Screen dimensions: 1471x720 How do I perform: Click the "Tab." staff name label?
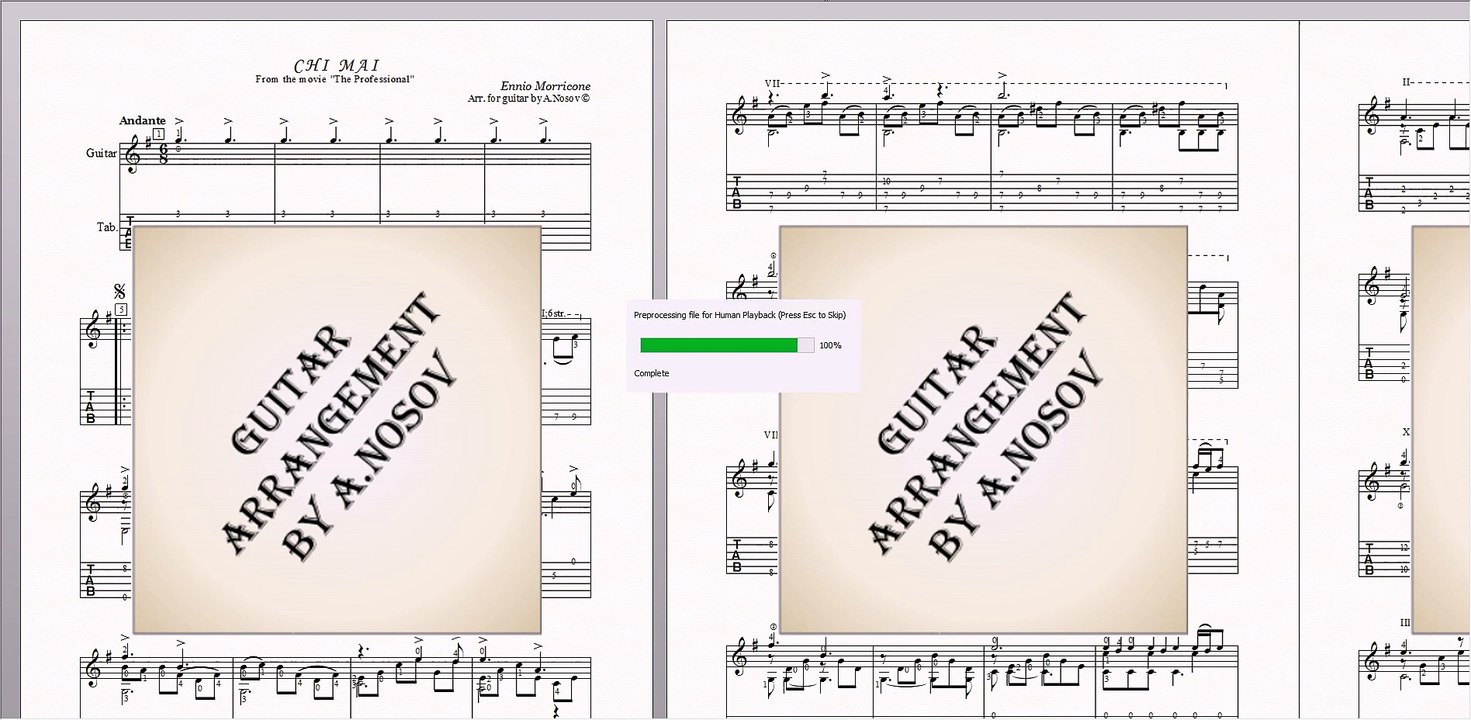pyautogui.click(x=107, y=227)
